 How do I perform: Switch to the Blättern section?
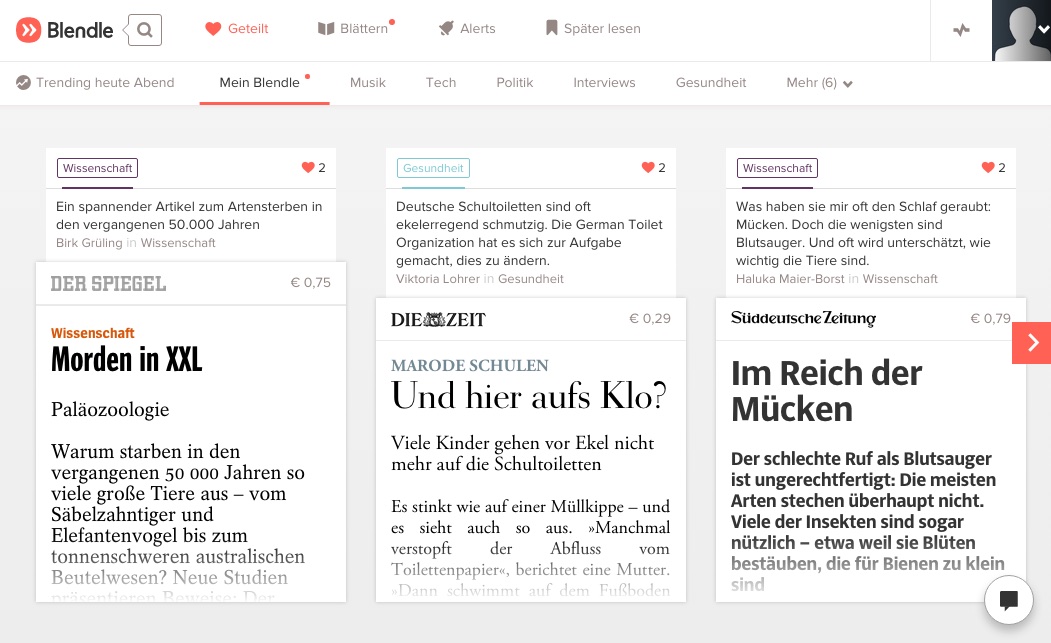[353, 29]
